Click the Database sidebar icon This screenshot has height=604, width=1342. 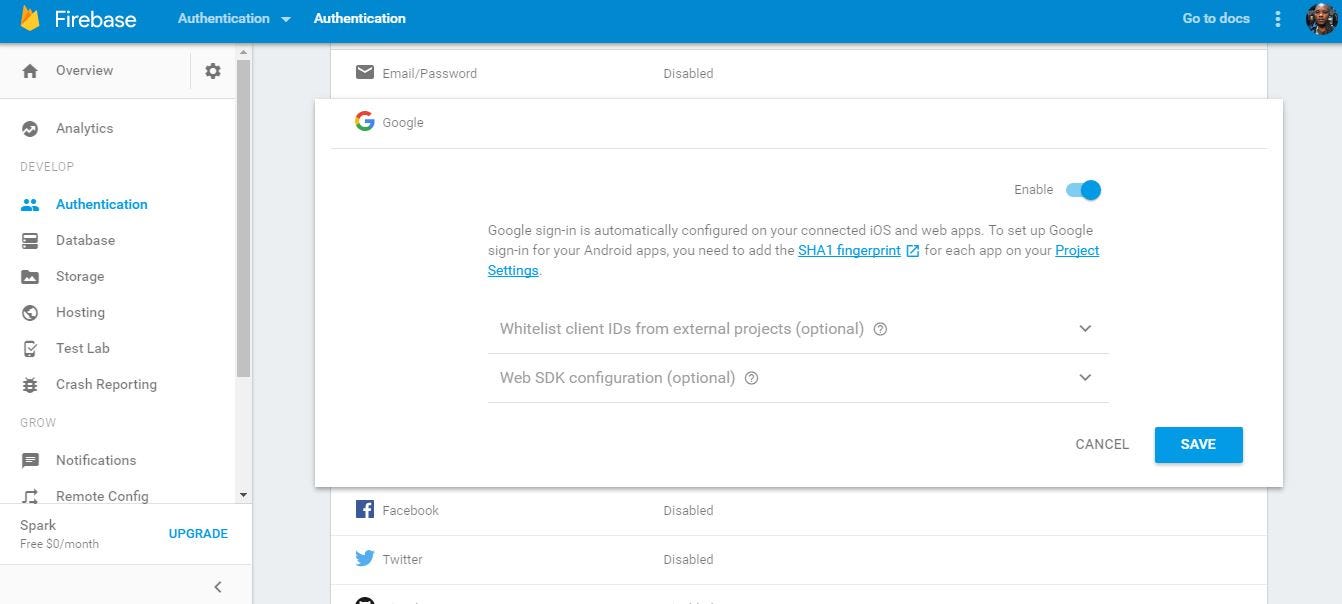coord(30,240)
